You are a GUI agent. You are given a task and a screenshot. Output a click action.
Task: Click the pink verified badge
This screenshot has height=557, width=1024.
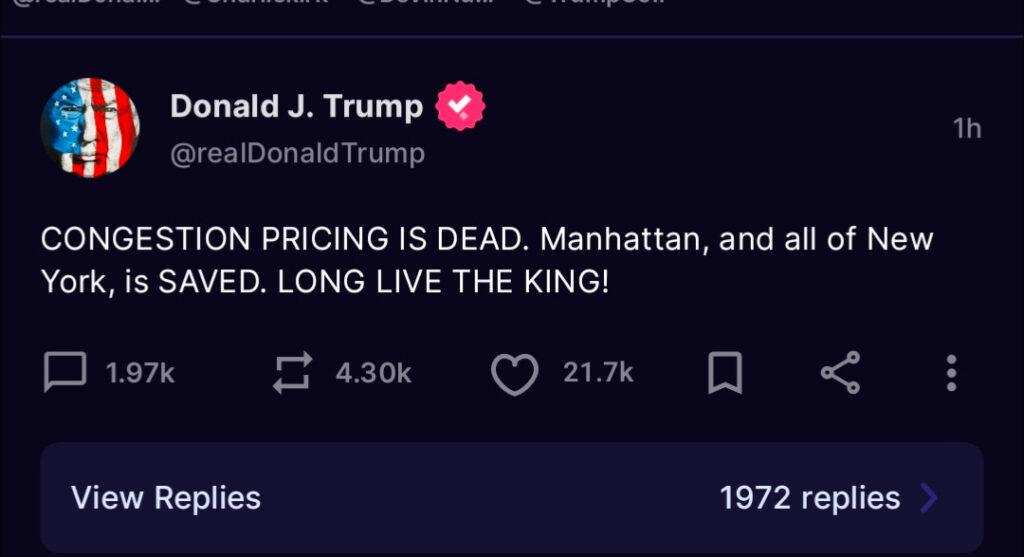click(x=460, y=106)
